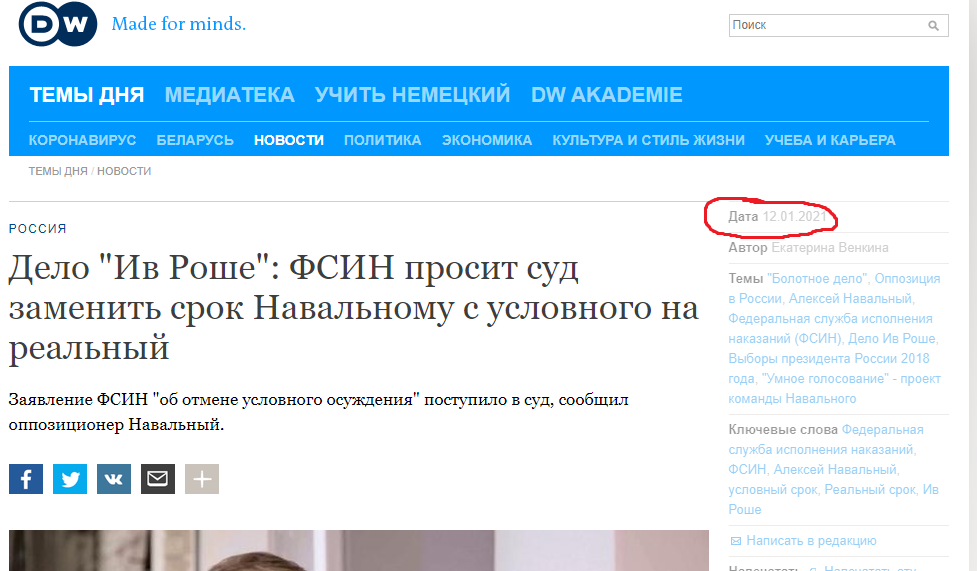Screen dimensions: 977x571
Task: Open УЧИТЬ НЕМЕЦКИЙ menu item
Action: click(412, 95)
